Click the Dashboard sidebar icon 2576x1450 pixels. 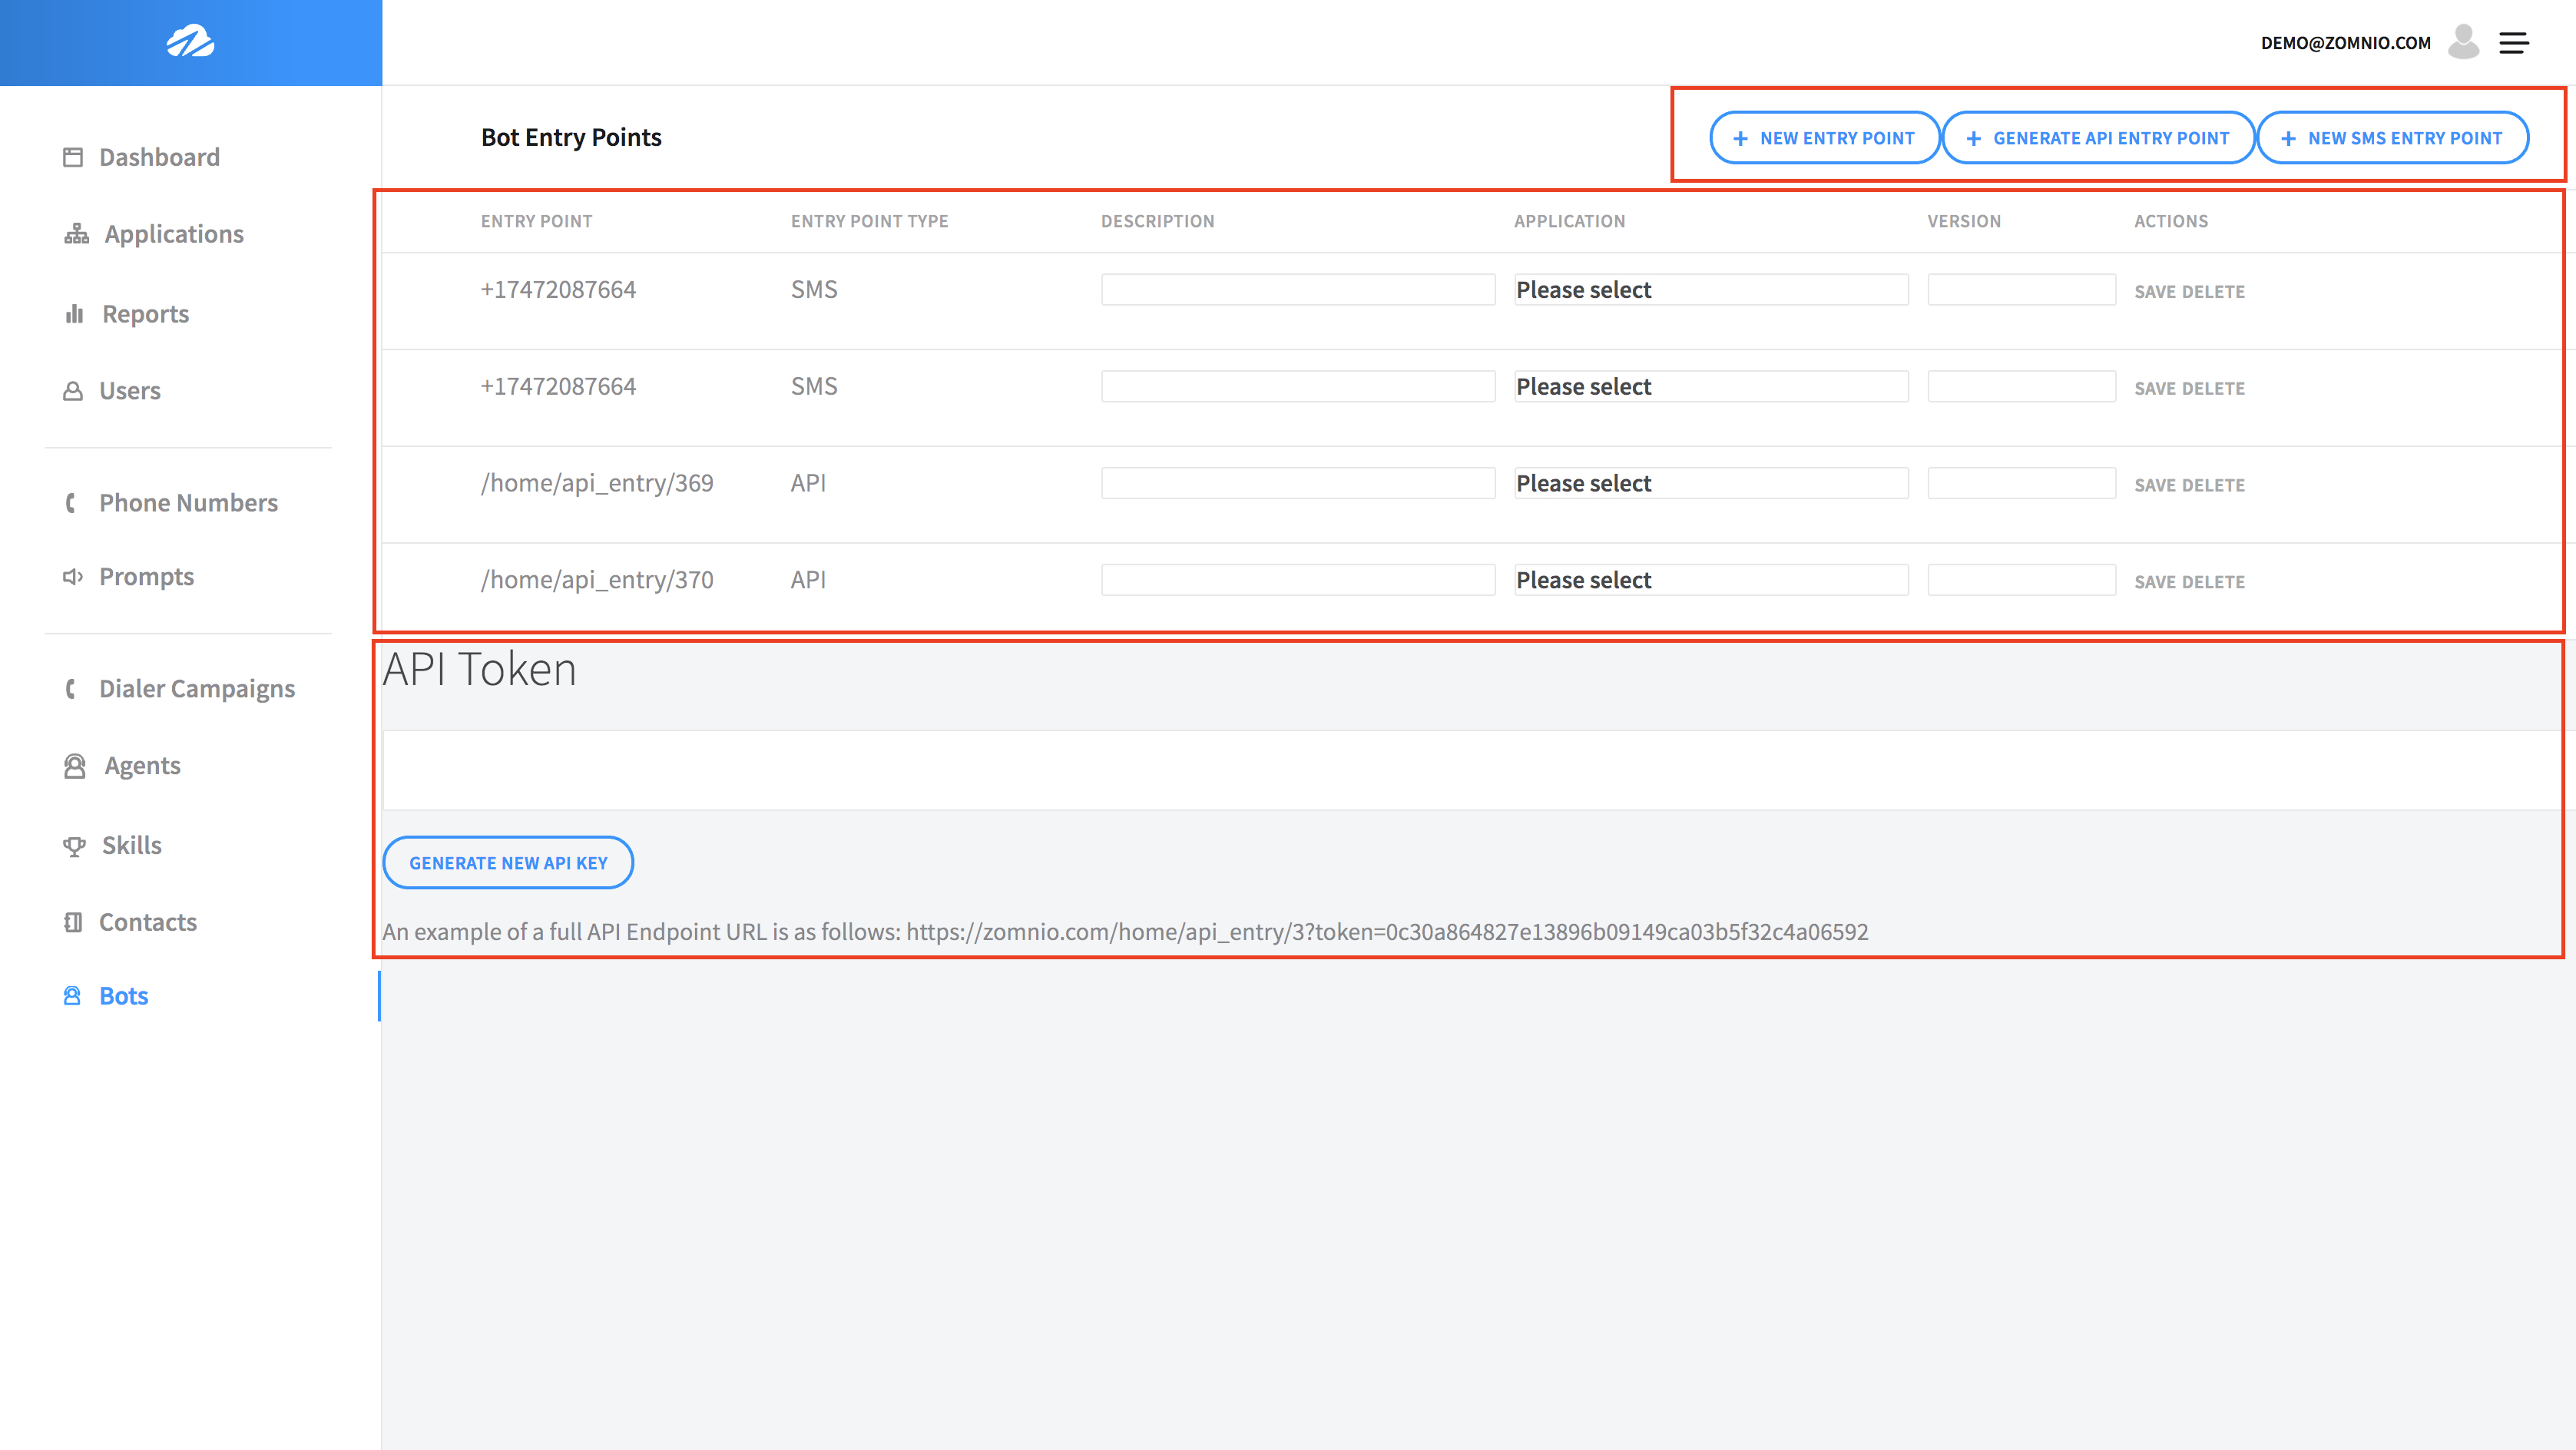tap(73, 157)
